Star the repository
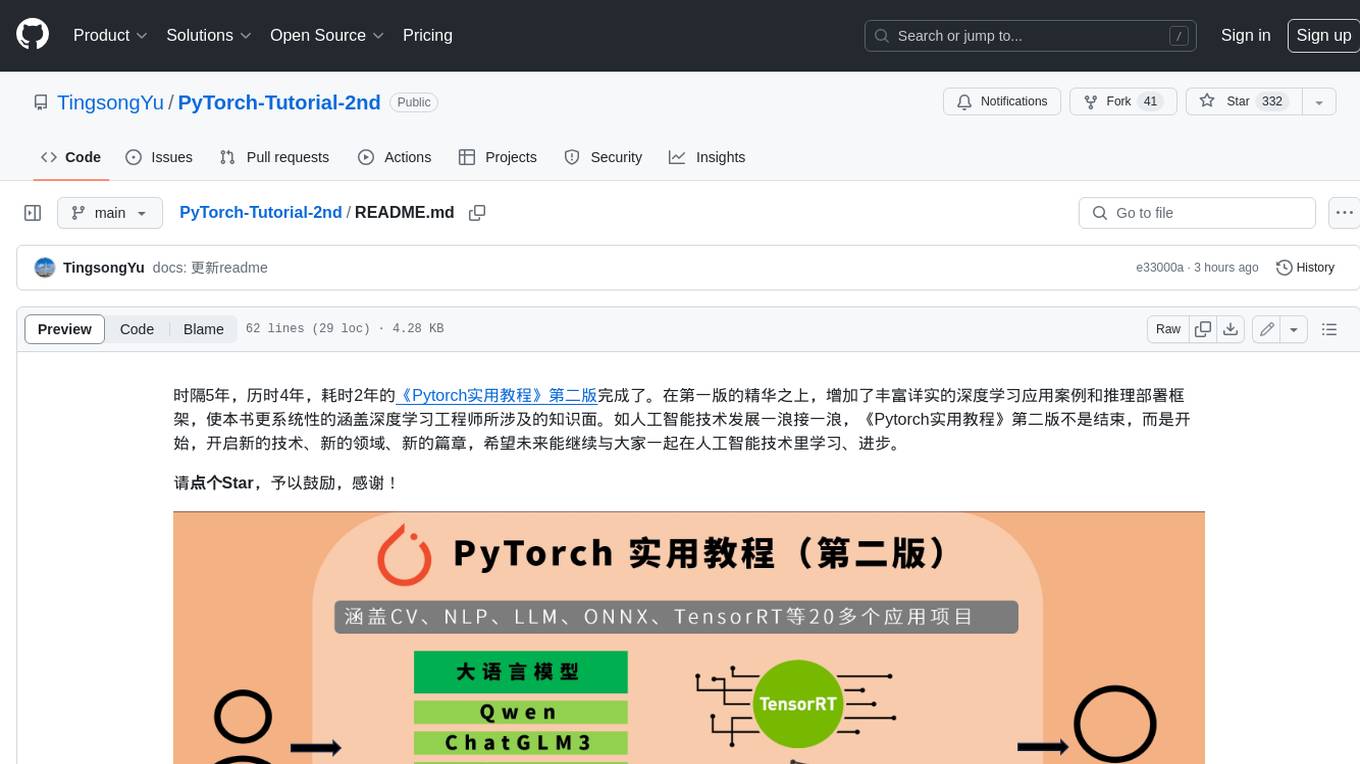 pos(1243,101)
